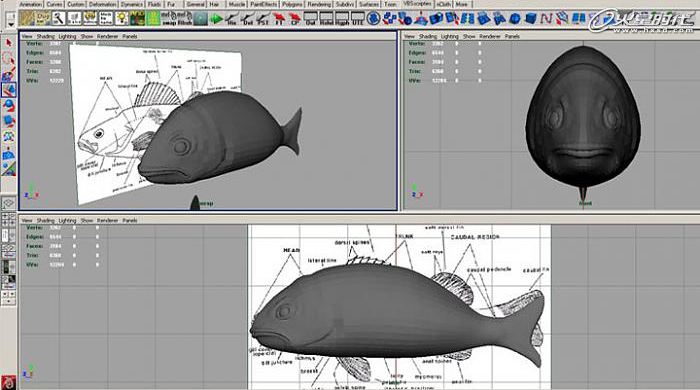Open the Fur shelf tab
700x390 pixels.
(x=171, y=4)
